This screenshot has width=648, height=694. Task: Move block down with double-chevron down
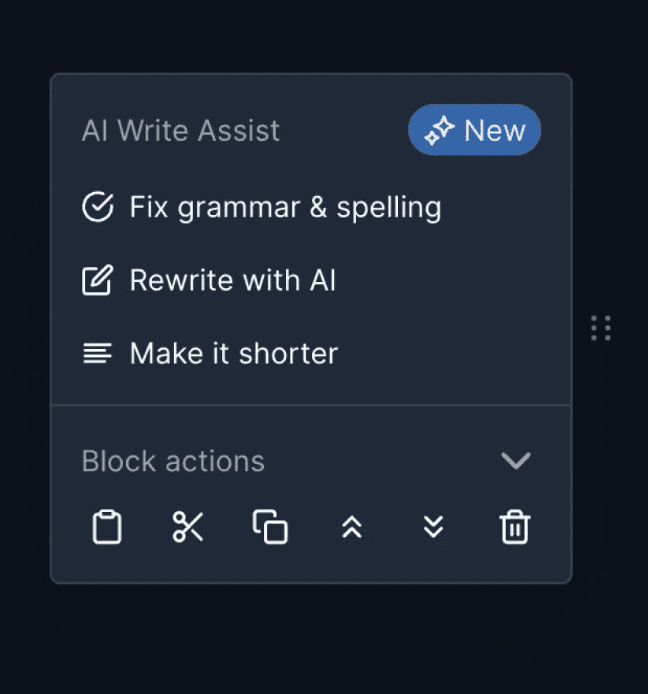coord(433,527)
